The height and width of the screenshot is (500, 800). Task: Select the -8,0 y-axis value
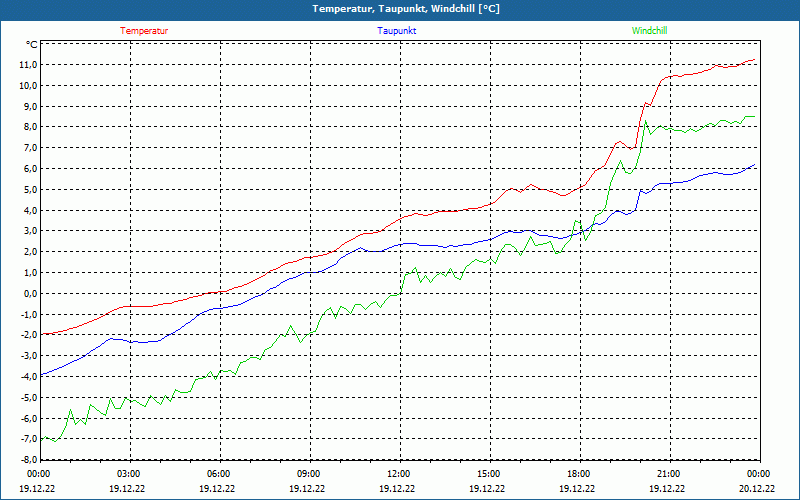28,460
